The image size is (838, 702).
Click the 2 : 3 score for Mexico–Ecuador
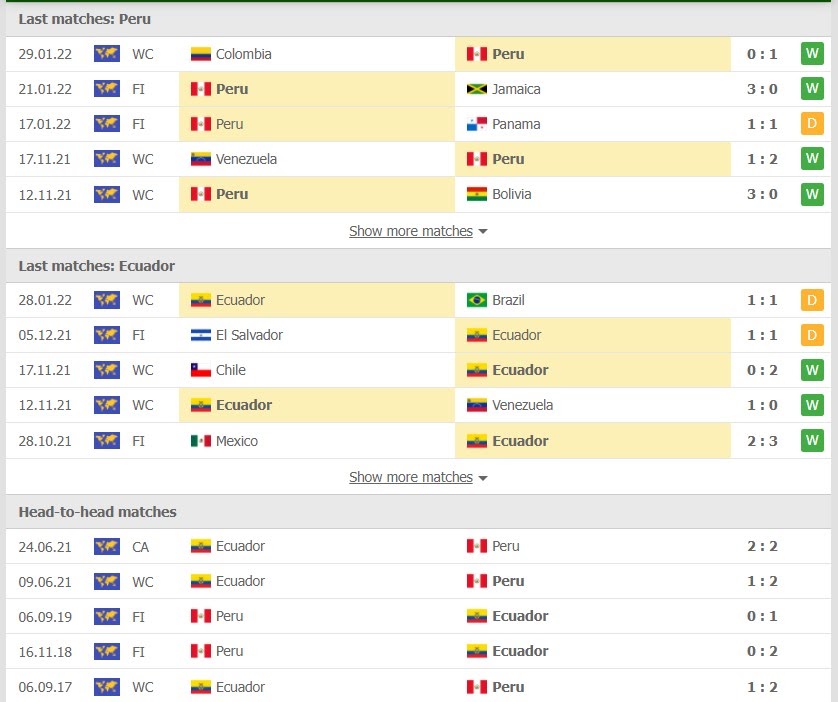[x=762, y=441]
